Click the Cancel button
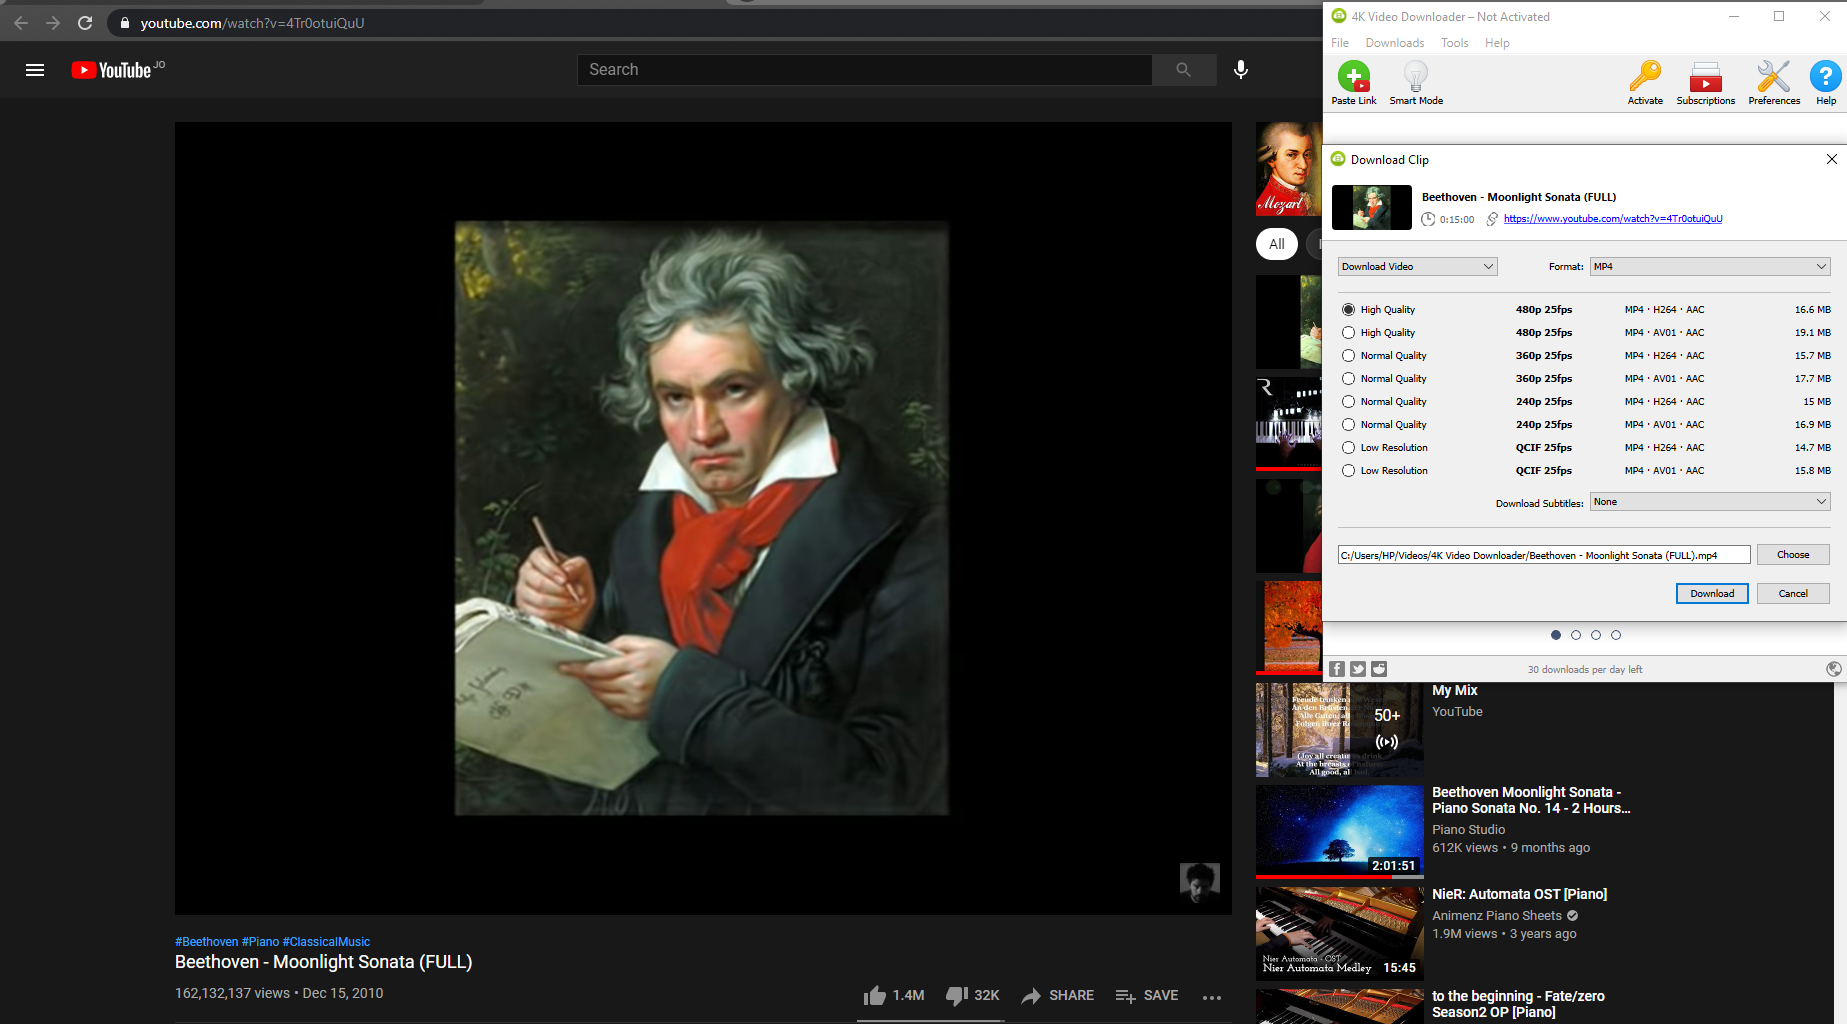This screenshot has width=1847, height=1024. (x=1793, y=593)
